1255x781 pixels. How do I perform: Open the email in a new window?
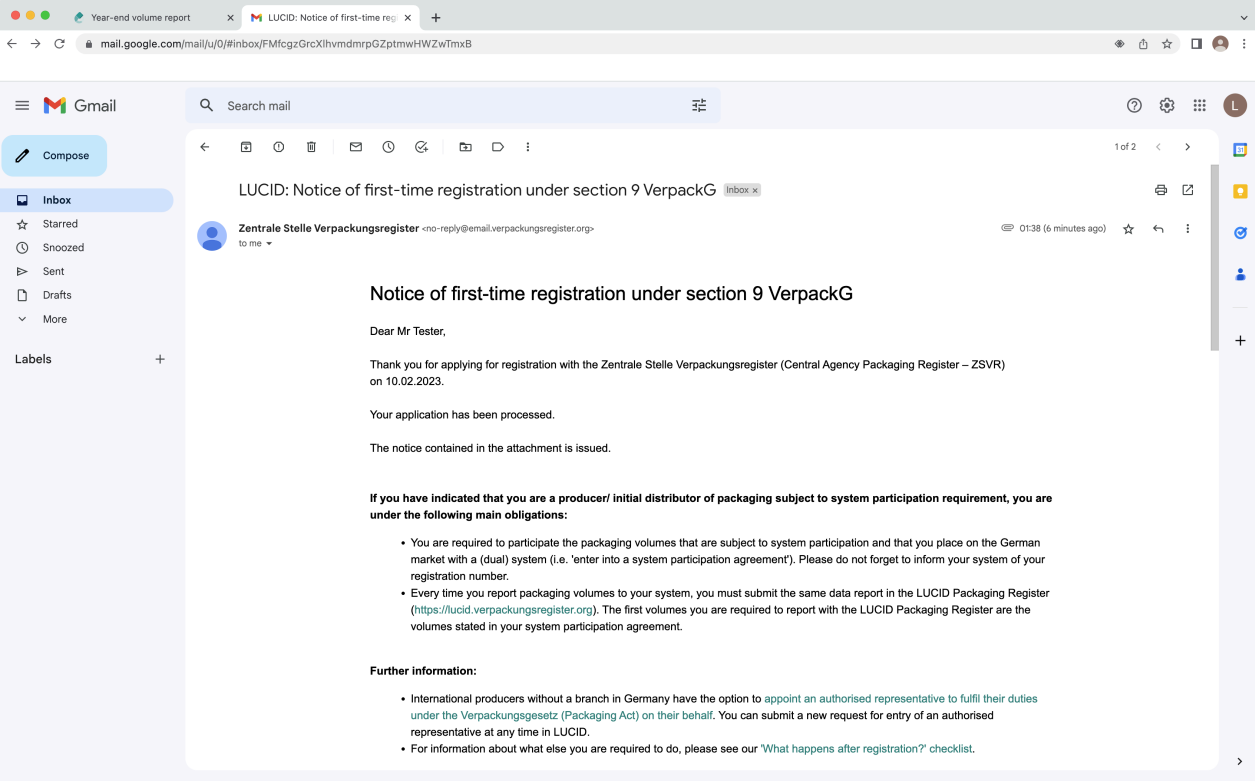(x=1187, y=190)
